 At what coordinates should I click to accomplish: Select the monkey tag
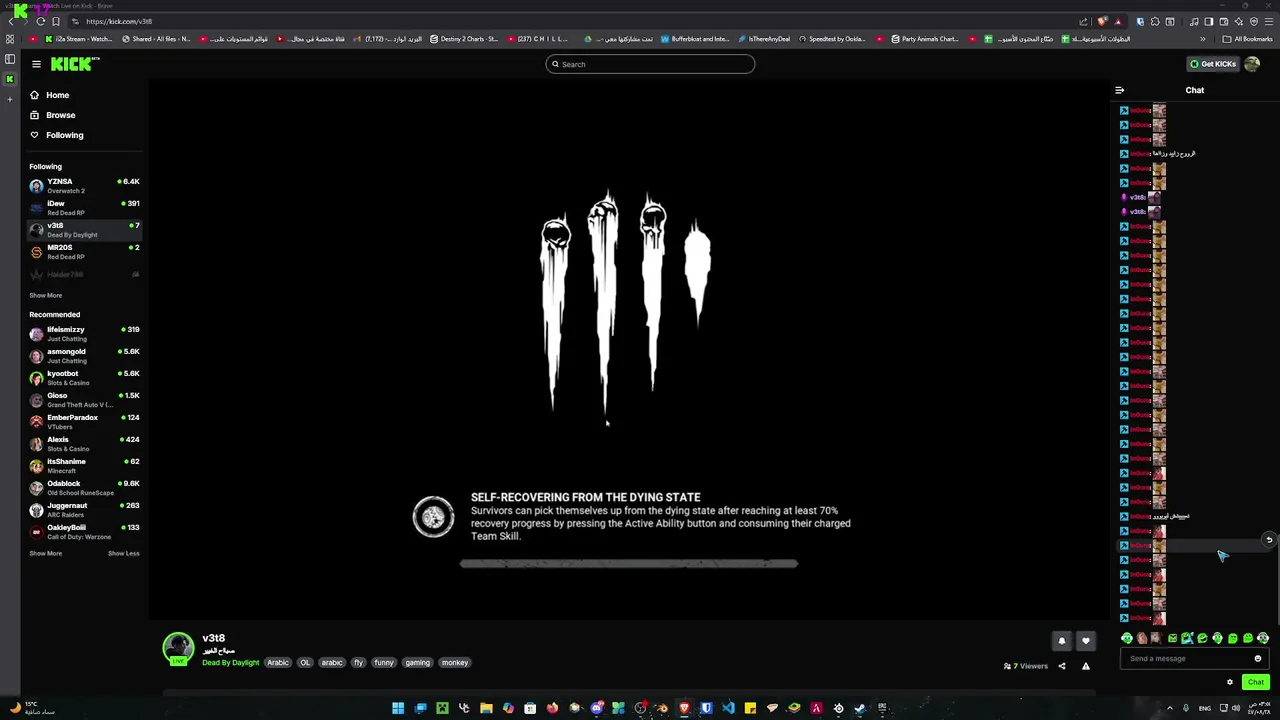tap(455, 662)
